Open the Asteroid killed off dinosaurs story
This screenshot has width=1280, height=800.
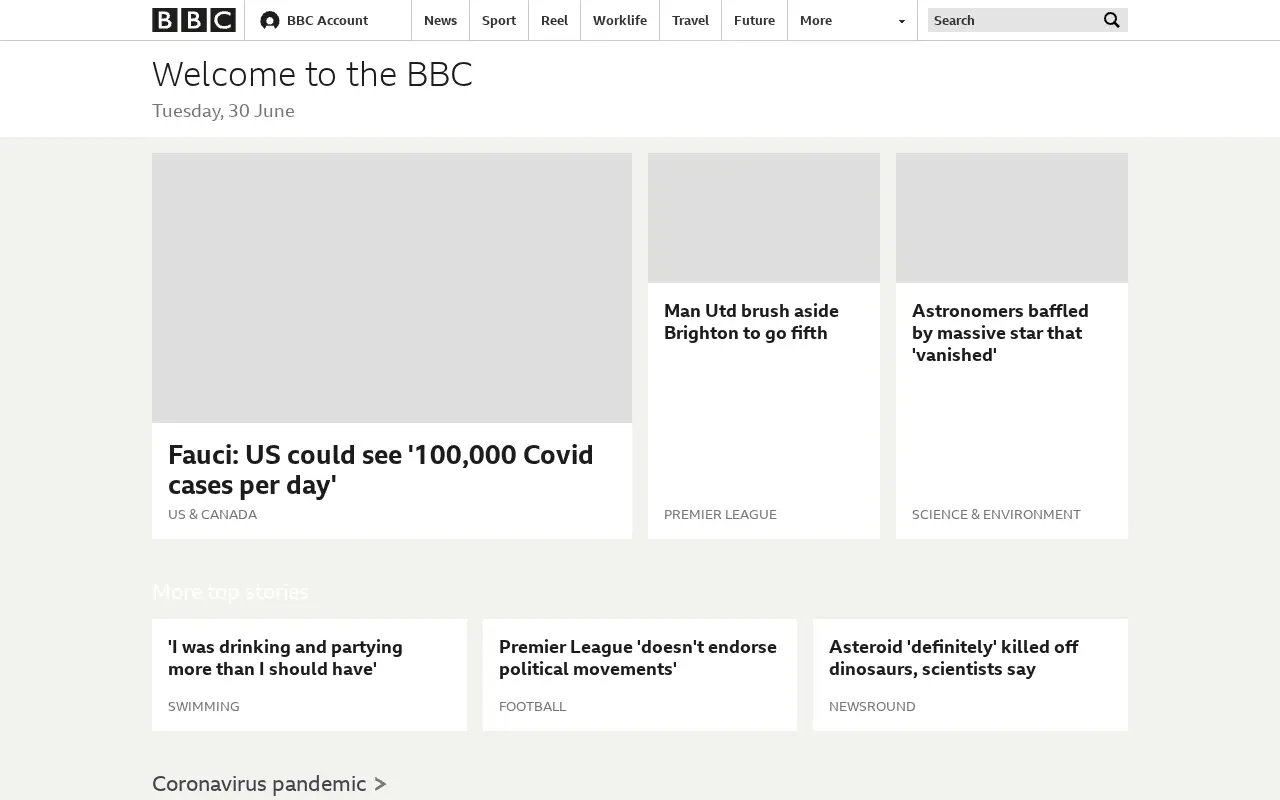[953, 658]
